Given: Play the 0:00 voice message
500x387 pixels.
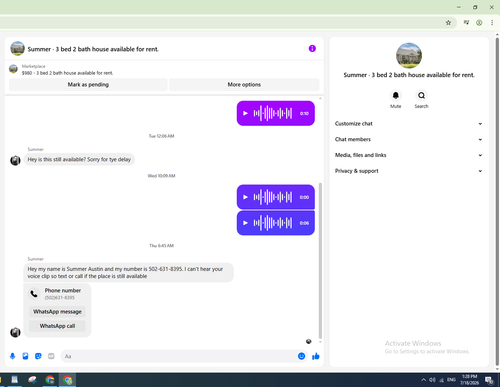Looking at the screenshot, I should pos(245,197).
